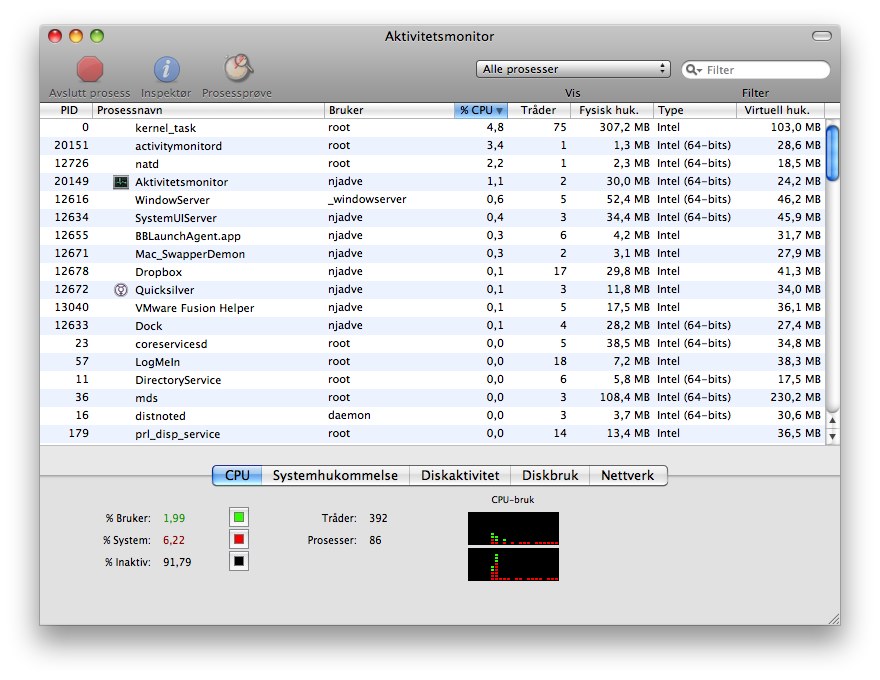Select the distnoted process row
The width and height of the screenshot is (880, 680).
[433, 415]
